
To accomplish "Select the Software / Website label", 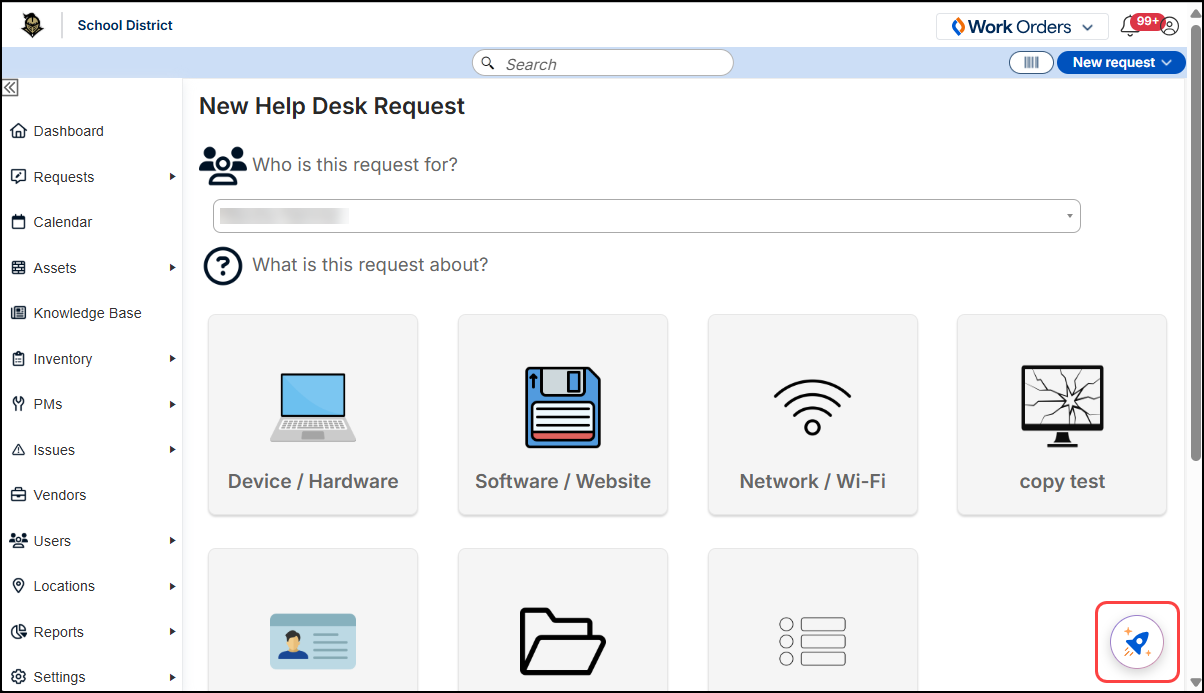I will point(563,481).
